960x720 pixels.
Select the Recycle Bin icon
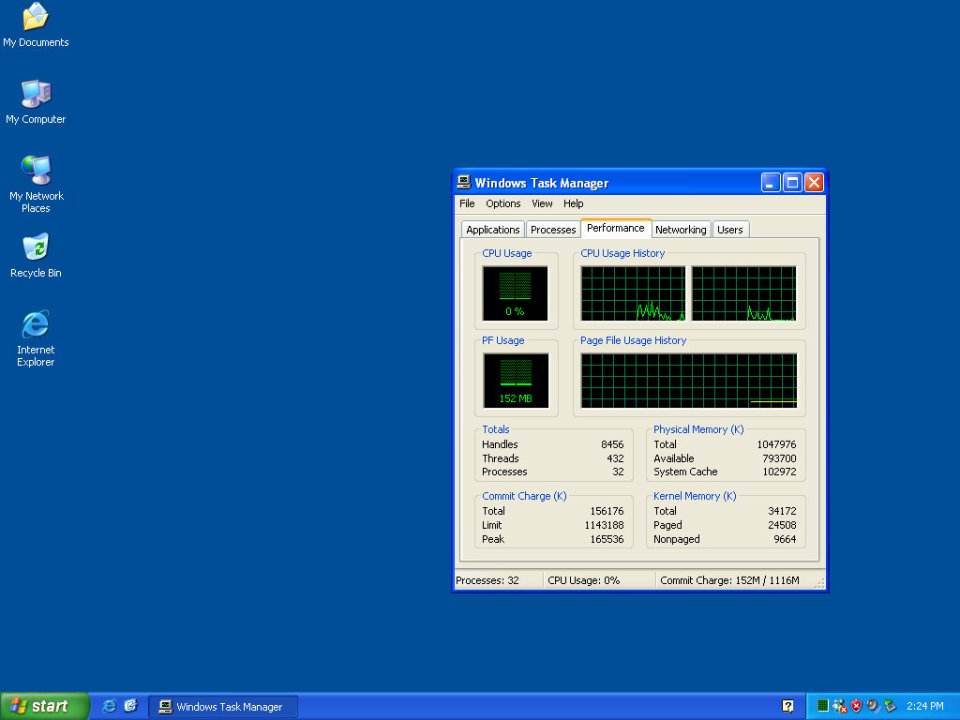pyautogui.click(x=35, y=248)
